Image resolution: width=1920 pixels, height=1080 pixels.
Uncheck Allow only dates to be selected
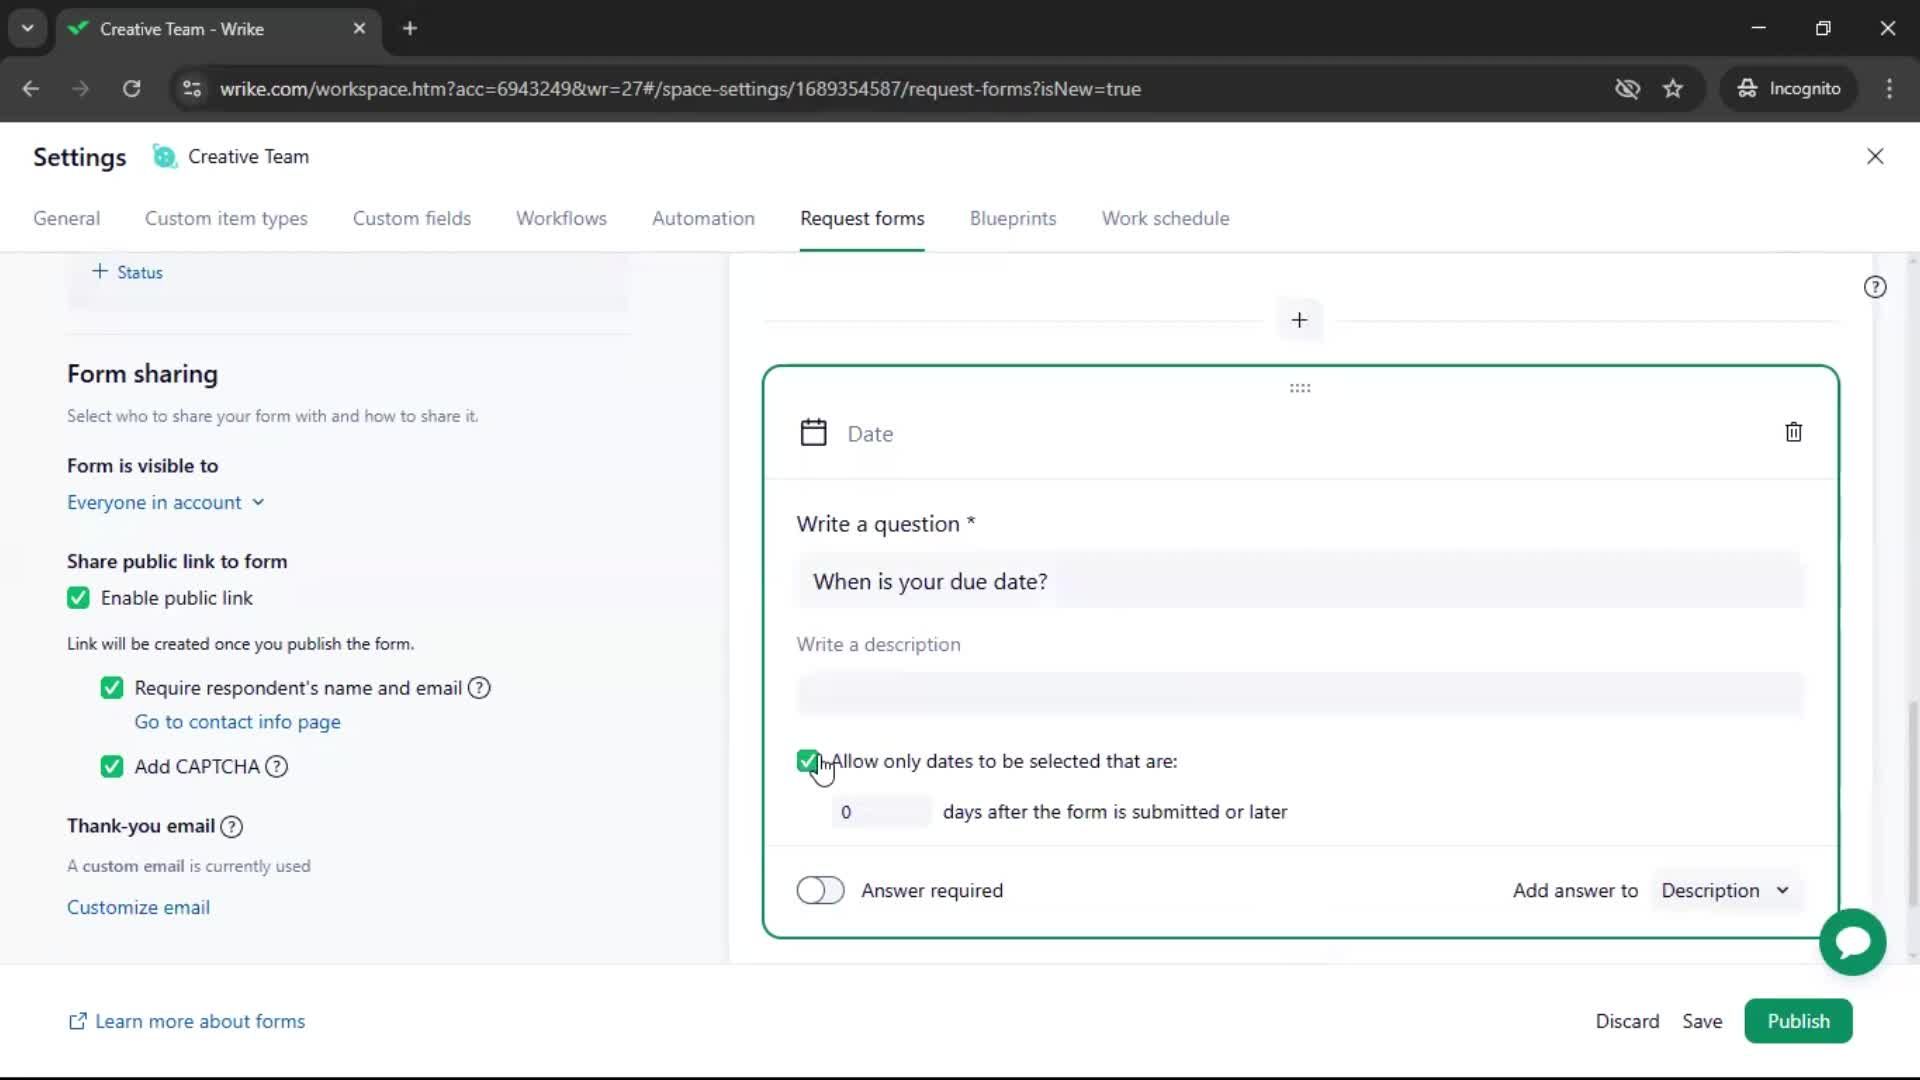pos(808,761)
